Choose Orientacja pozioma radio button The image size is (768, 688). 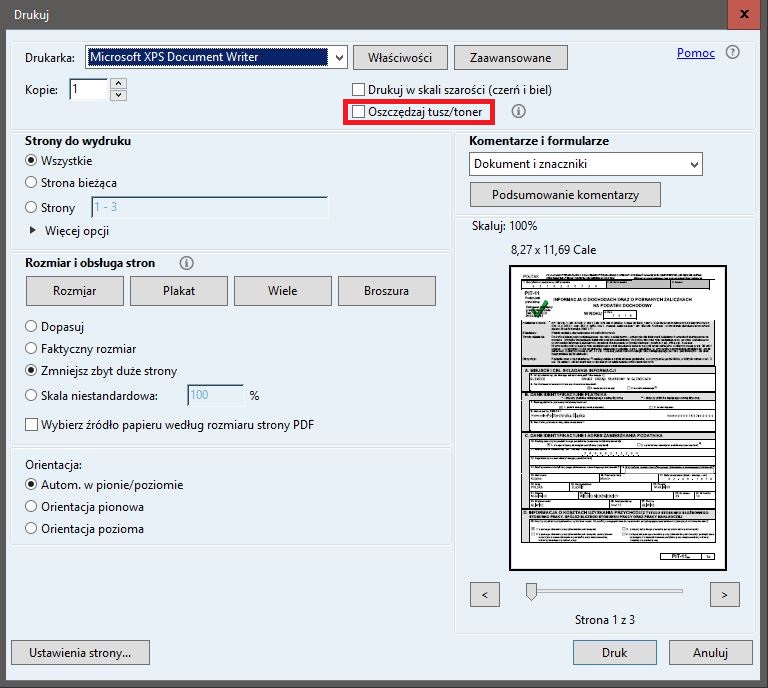[x=32, y=528]
